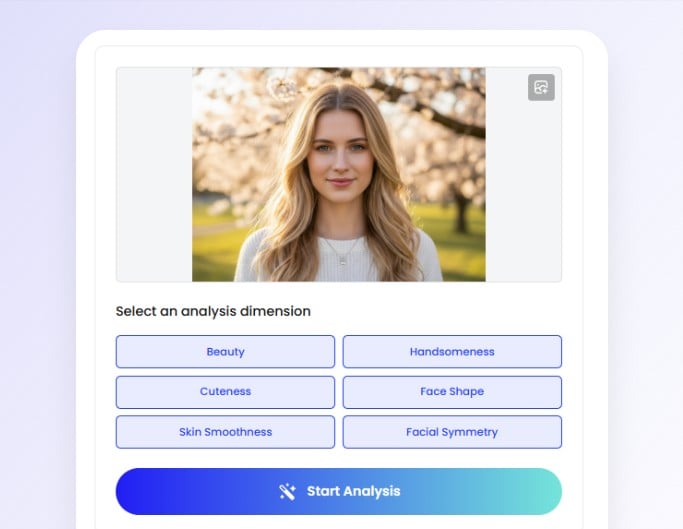Click the lavender page background outside the card
This screenshot has height=529, width=683.
(37, 261)
